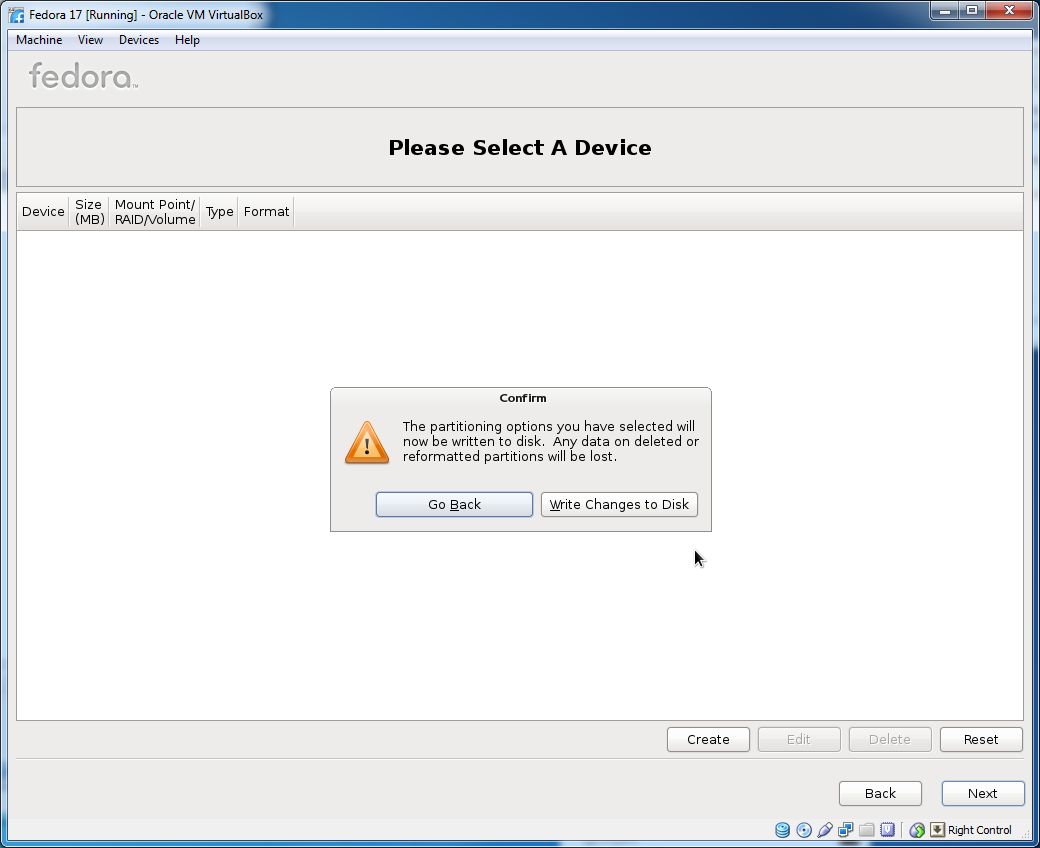Click the USB devices status icon

(824, 829)
